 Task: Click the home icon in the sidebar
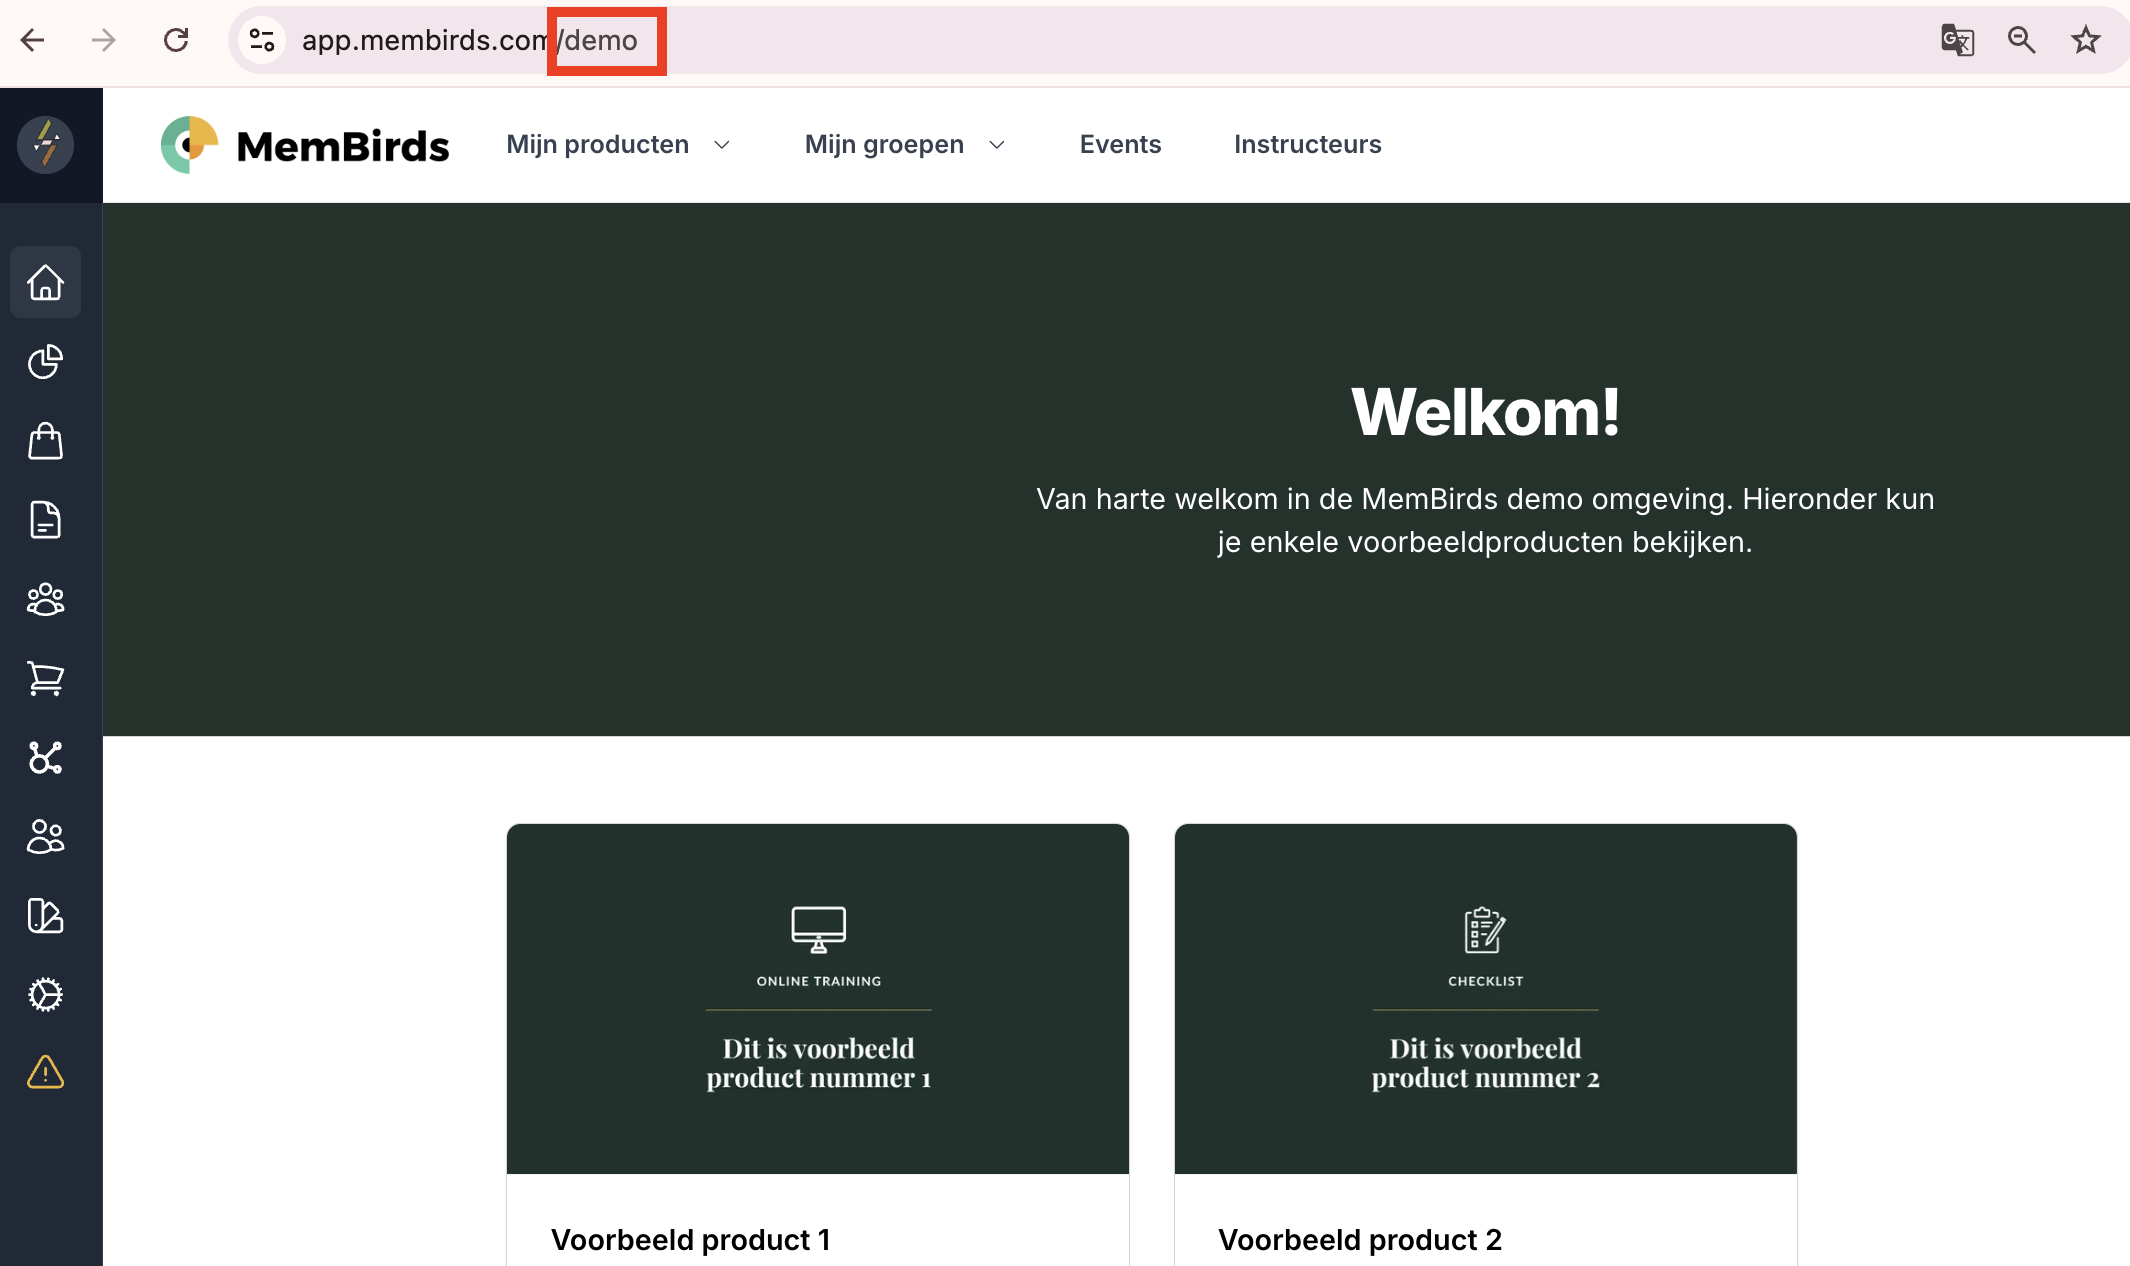(45, 282)
